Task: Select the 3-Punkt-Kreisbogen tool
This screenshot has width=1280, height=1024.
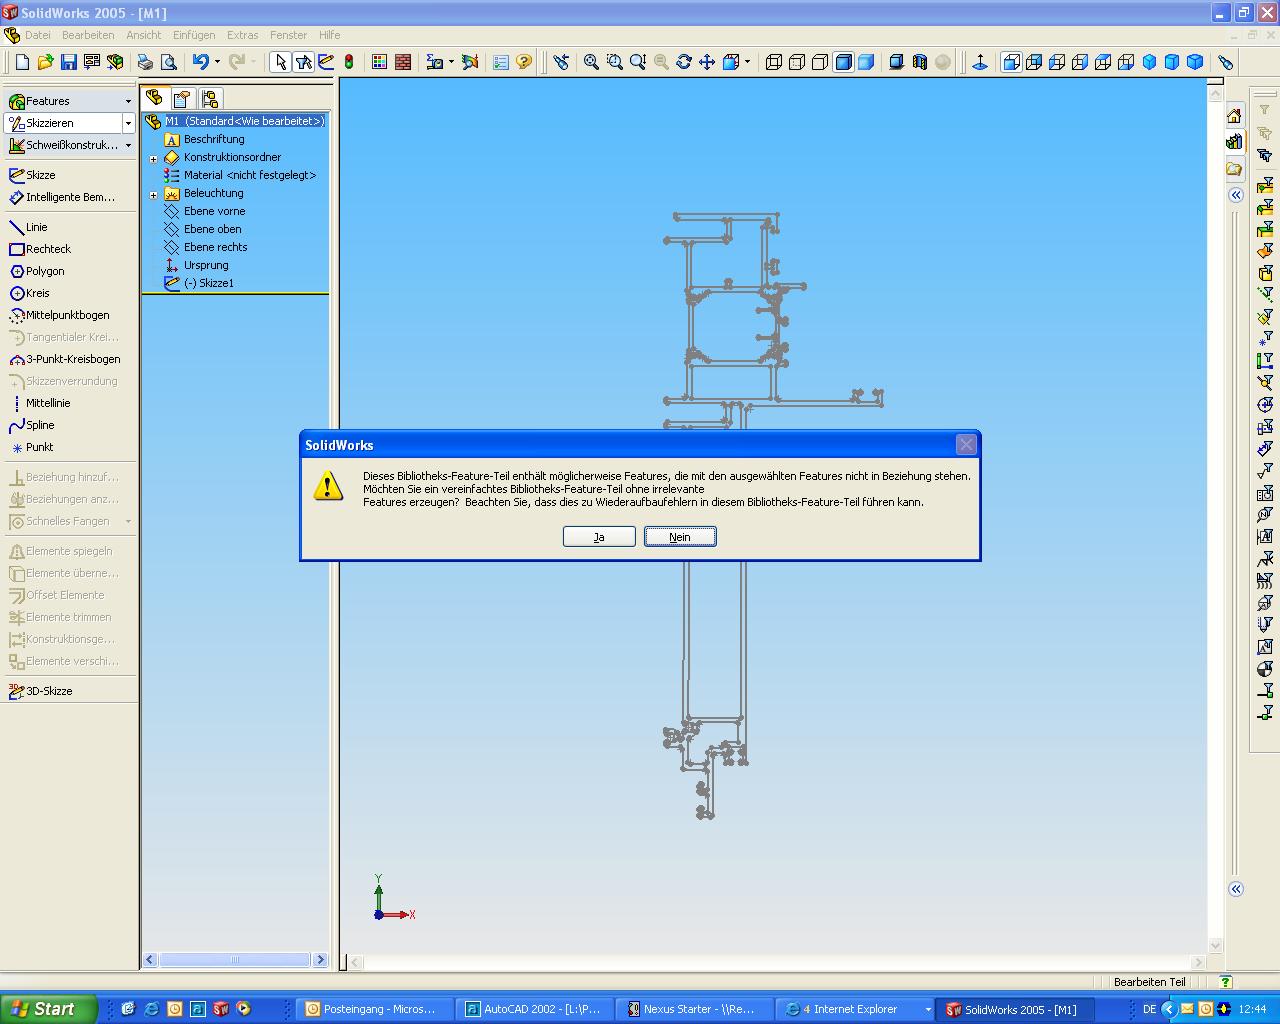Action: [65, 359]
